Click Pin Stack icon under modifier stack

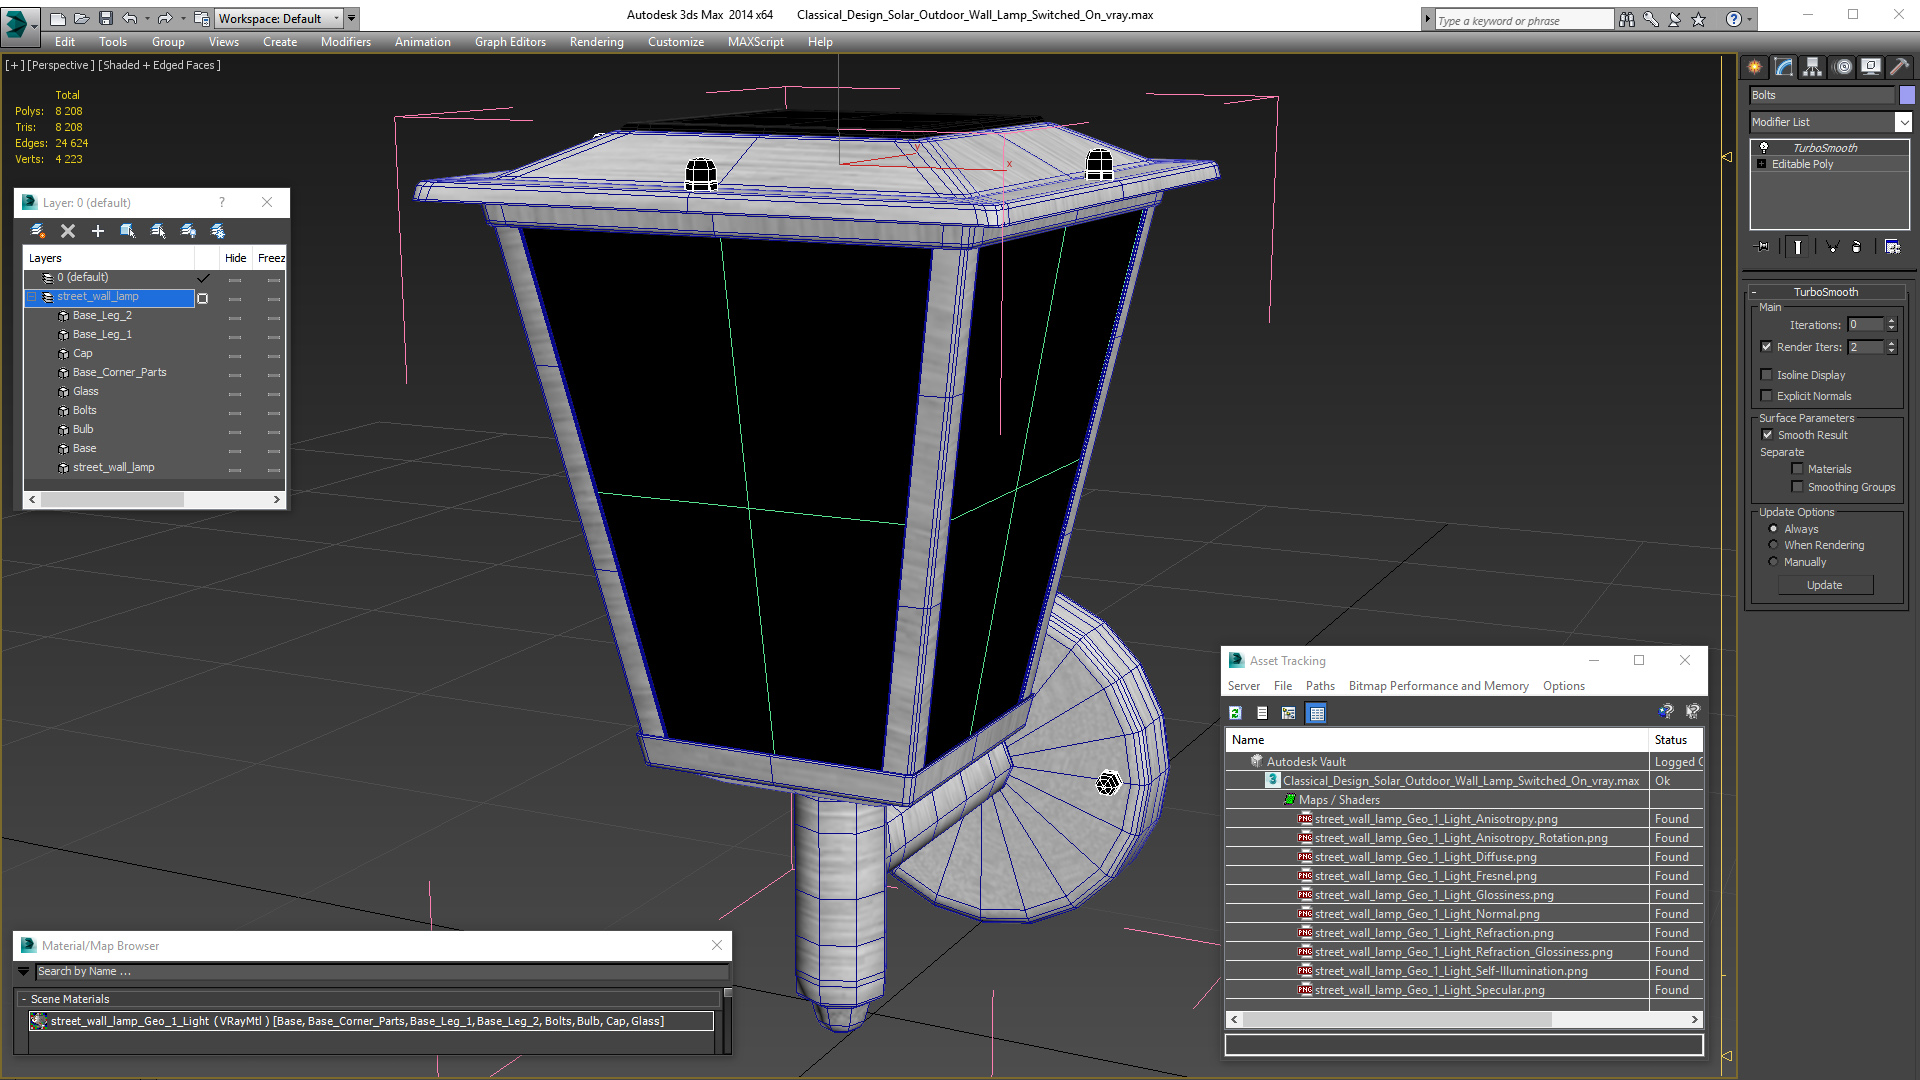pyautogui.click(x=1762, y=247)
